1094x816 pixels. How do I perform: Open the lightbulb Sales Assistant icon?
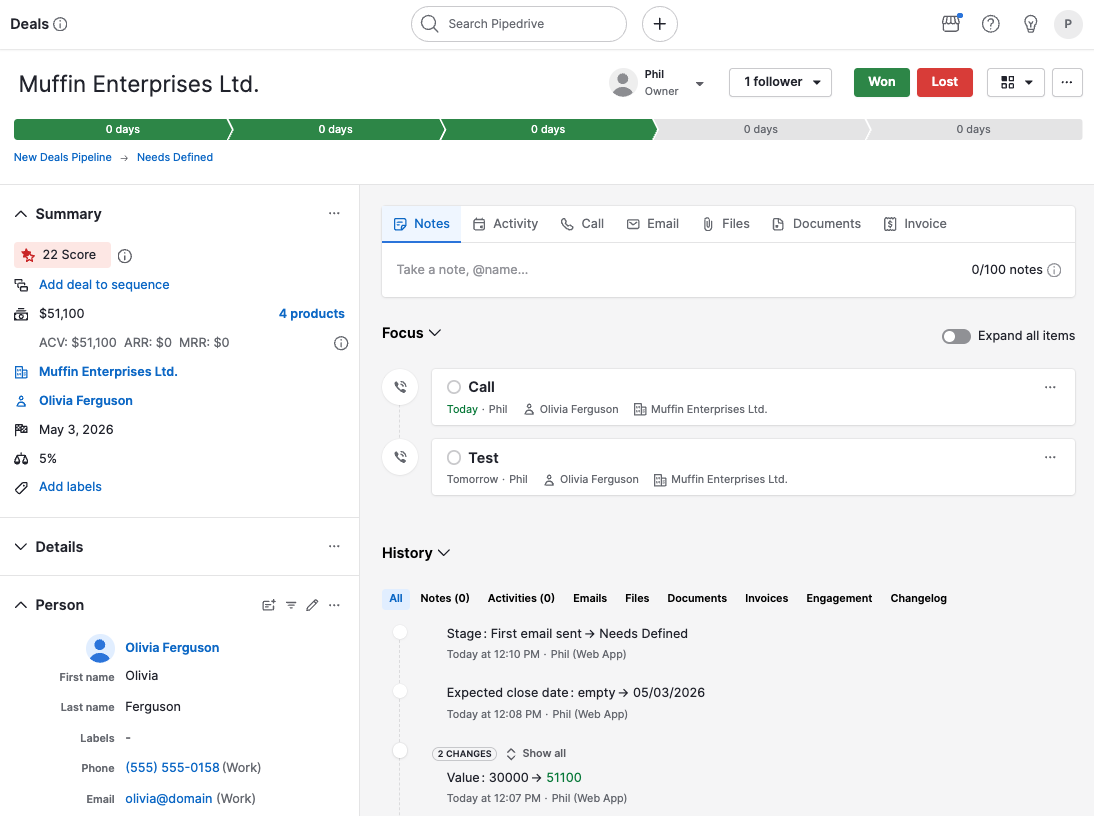click(1030, 24)
